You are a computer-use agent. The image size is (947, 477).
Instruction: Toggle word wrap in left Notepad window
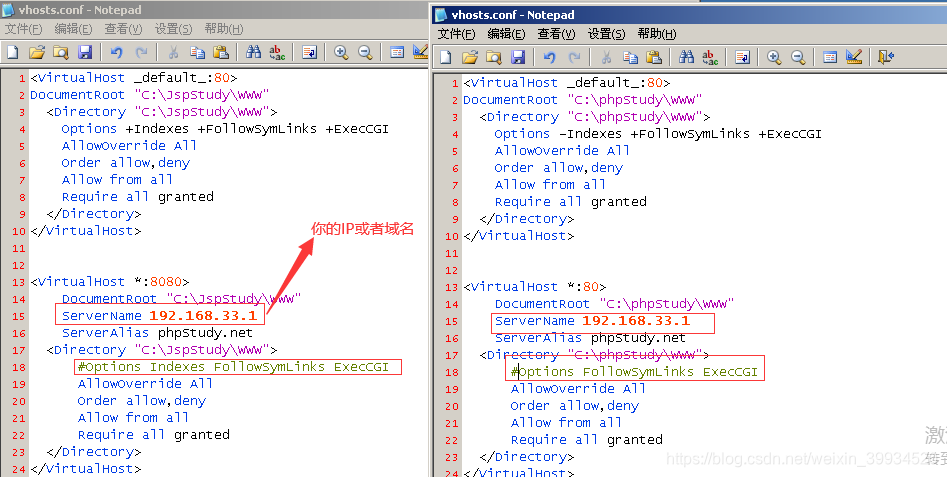[309, 52]
